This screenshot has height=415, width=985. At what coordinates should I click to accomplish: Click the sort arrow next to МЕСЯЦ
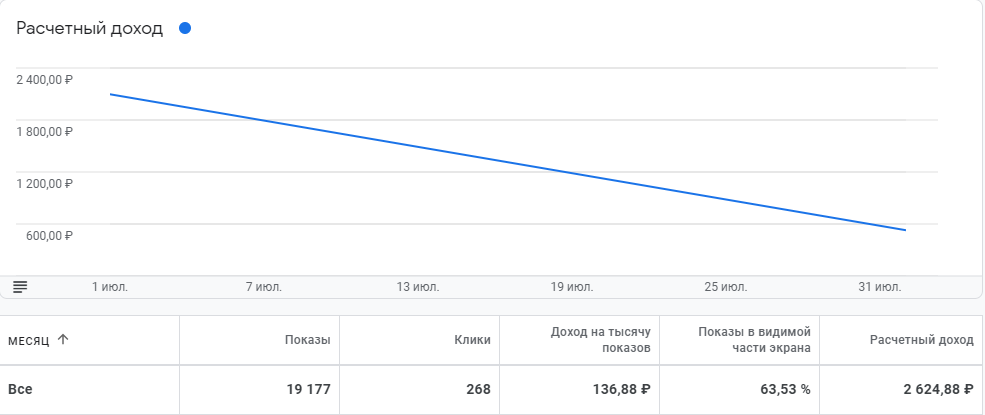pyautogui.click(x=63, y=340)
